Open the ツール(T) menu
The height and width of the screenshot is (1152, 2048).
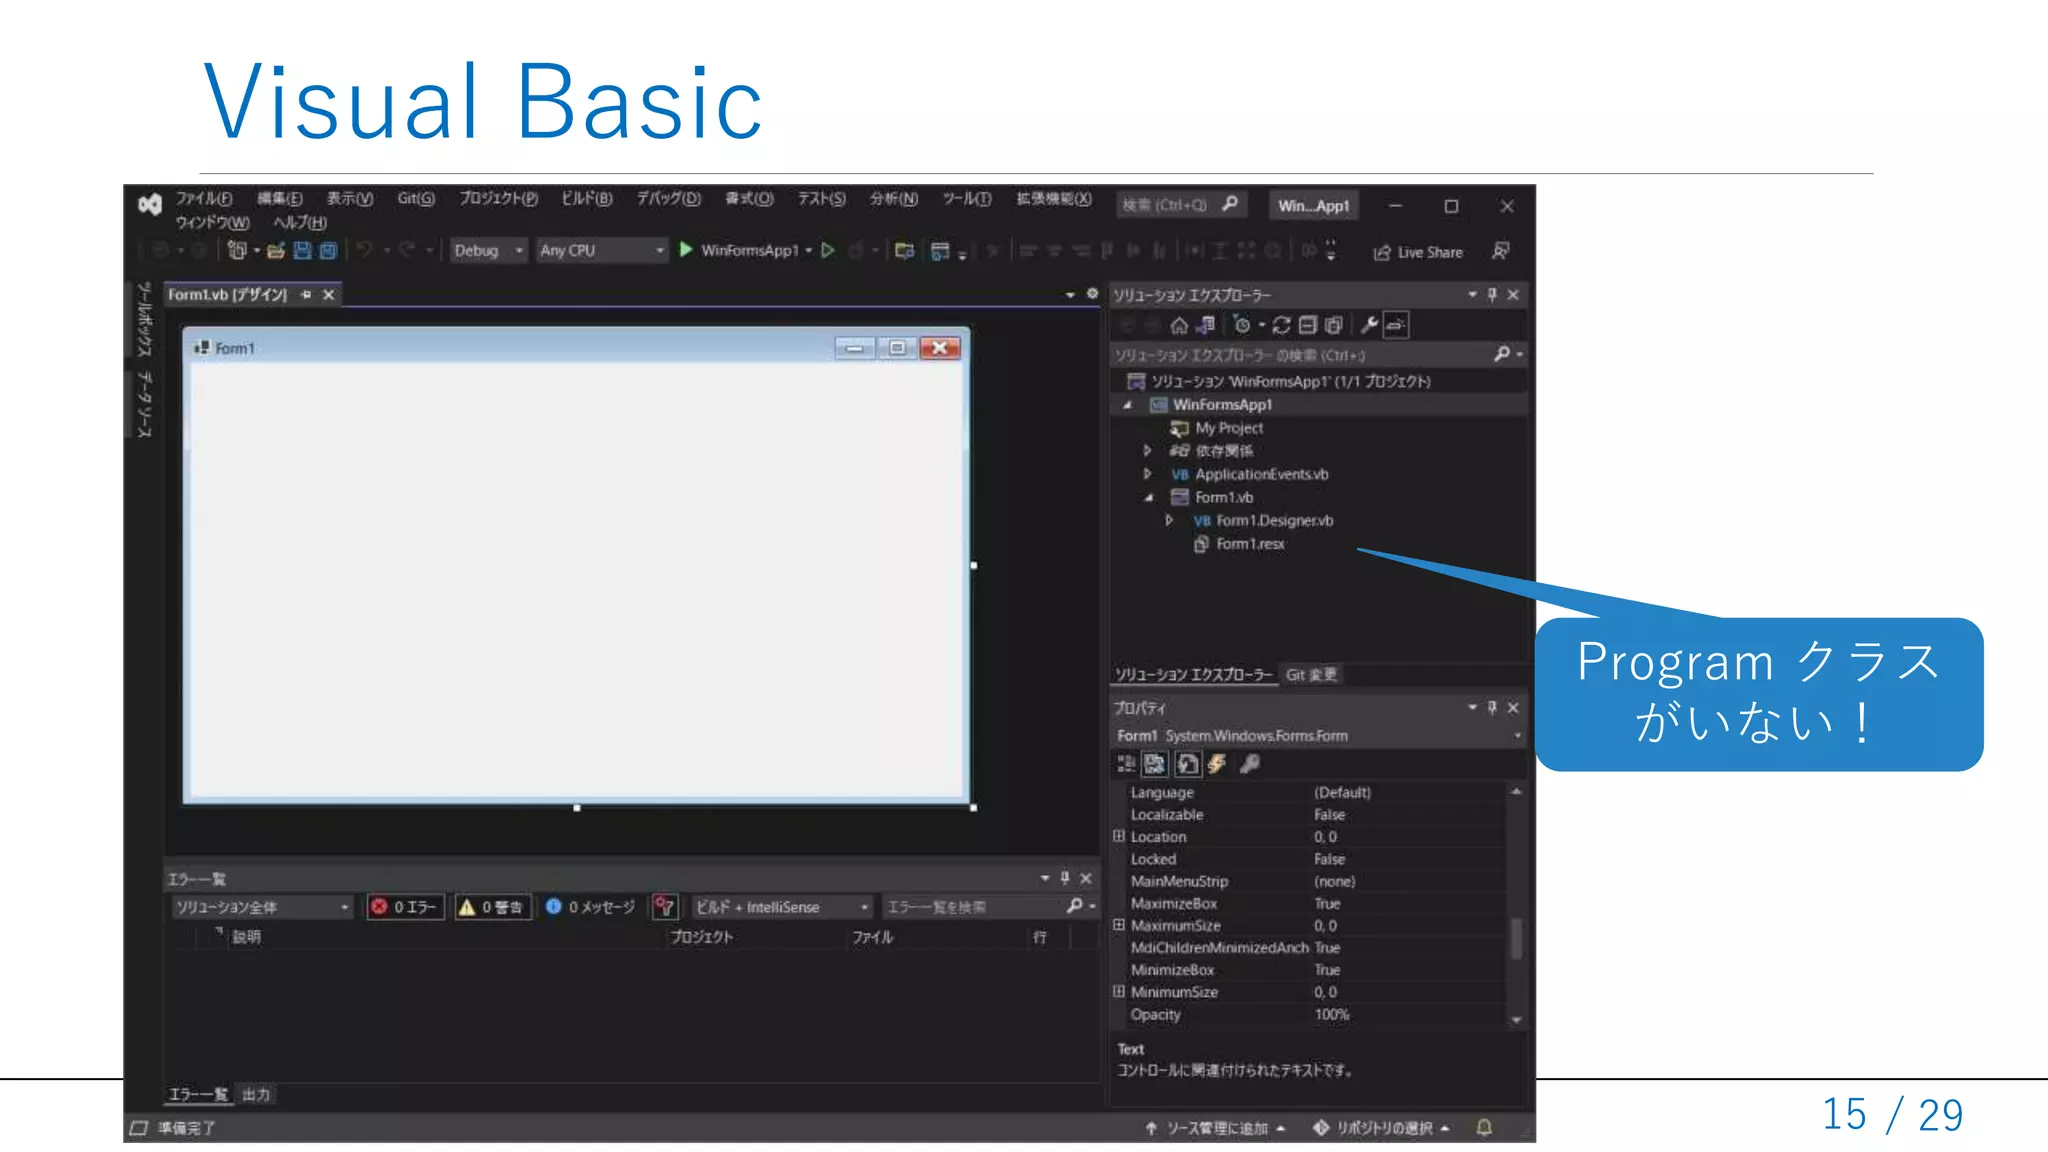pyautogui.click(x=967, y=198)
